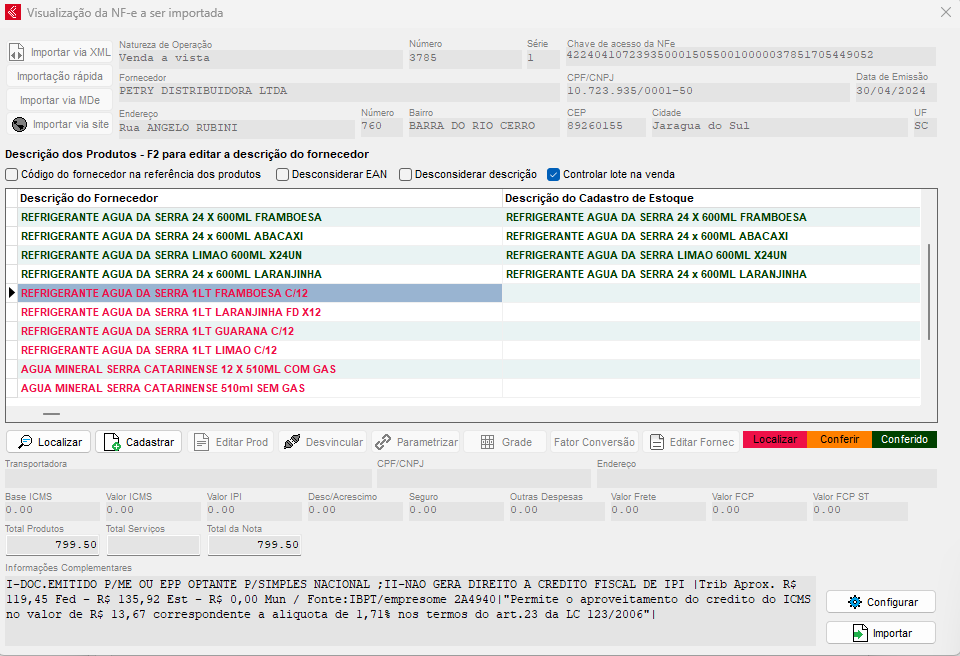The image size is (960, 656).
Task: Uncheck Controlar lote na venda
Action: click(x=554, y=174)
